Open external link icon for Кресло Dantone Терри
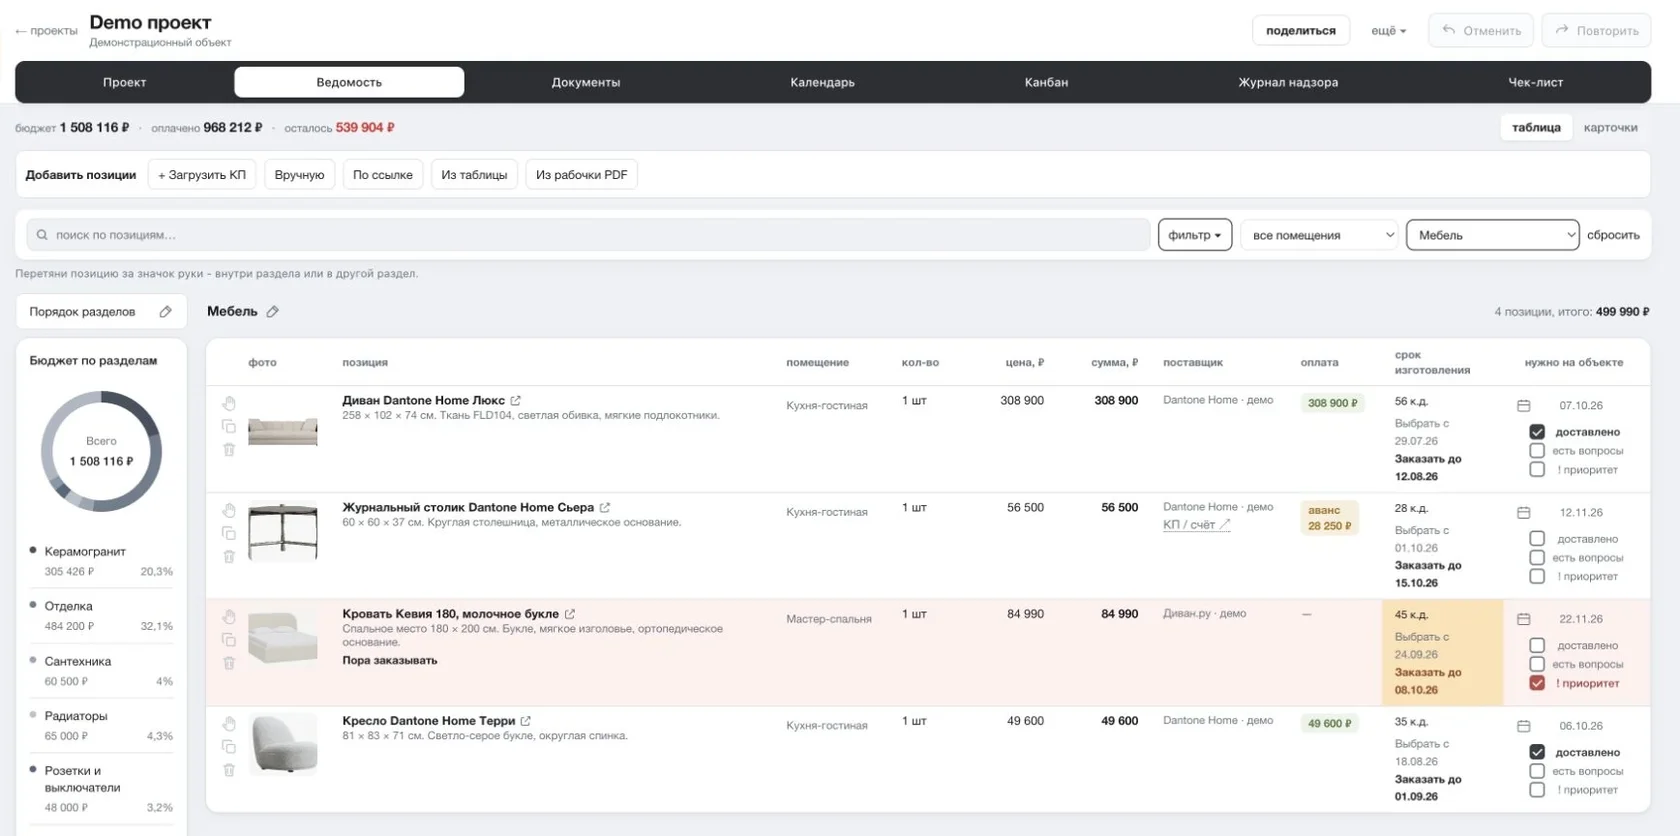 [526, 721]
